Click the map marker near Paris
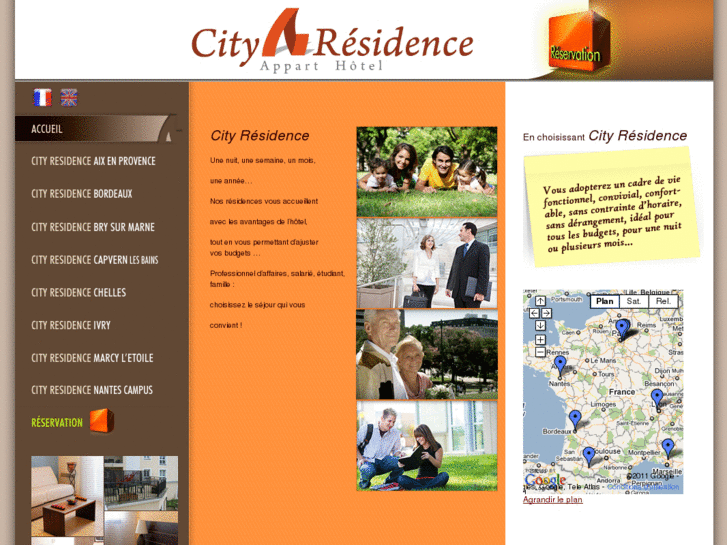The width and height of the screenshot is (727, 545). pyautogui.click(x=623, y=328)
